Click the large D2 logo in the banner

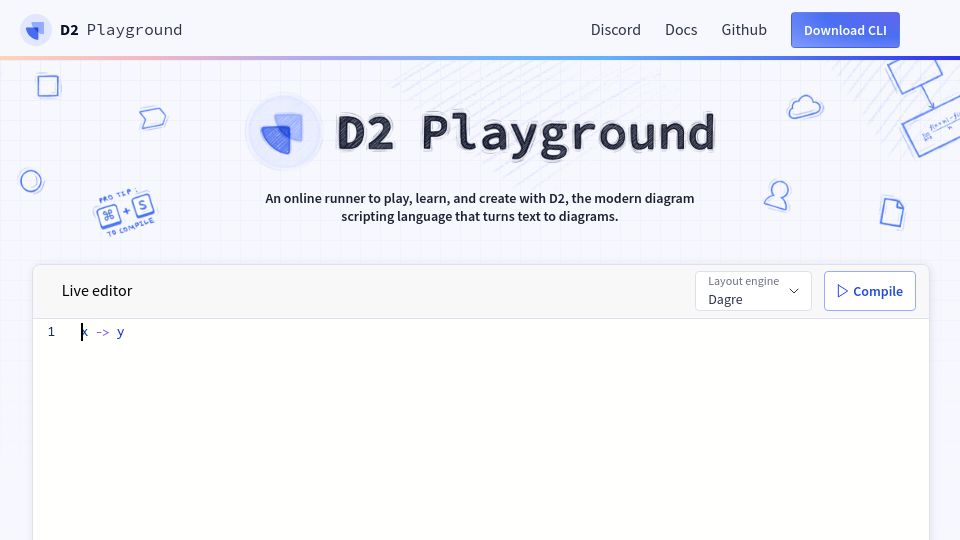click(x=283, y=132)
